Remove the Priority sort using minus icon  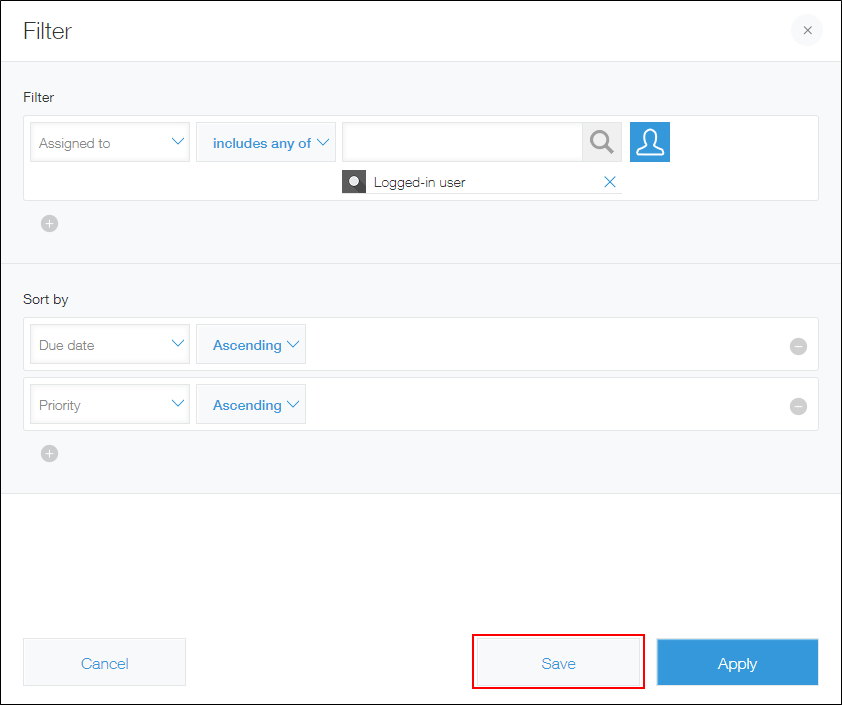coord(798,406)
